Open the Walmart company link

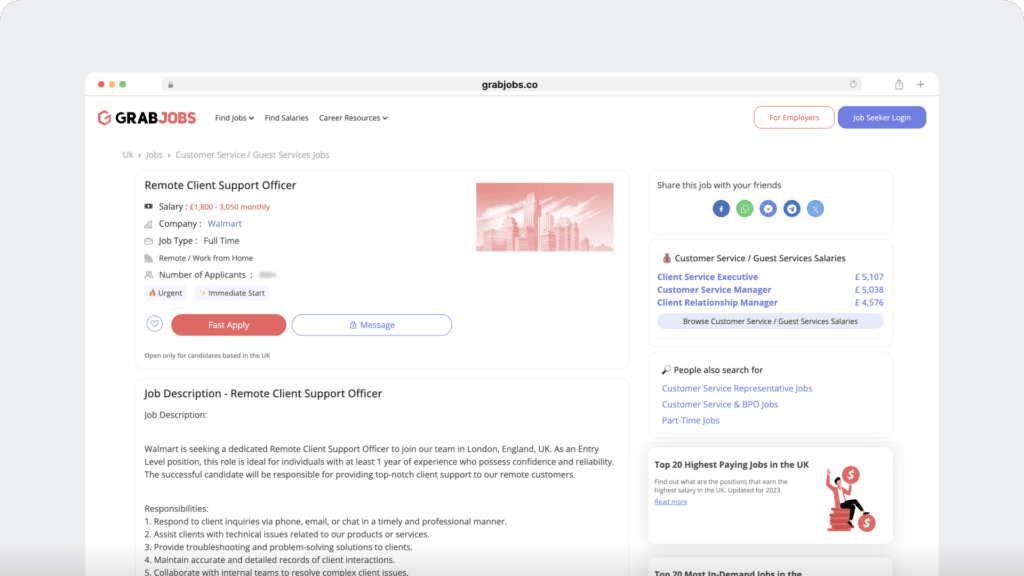click(224, 224)
